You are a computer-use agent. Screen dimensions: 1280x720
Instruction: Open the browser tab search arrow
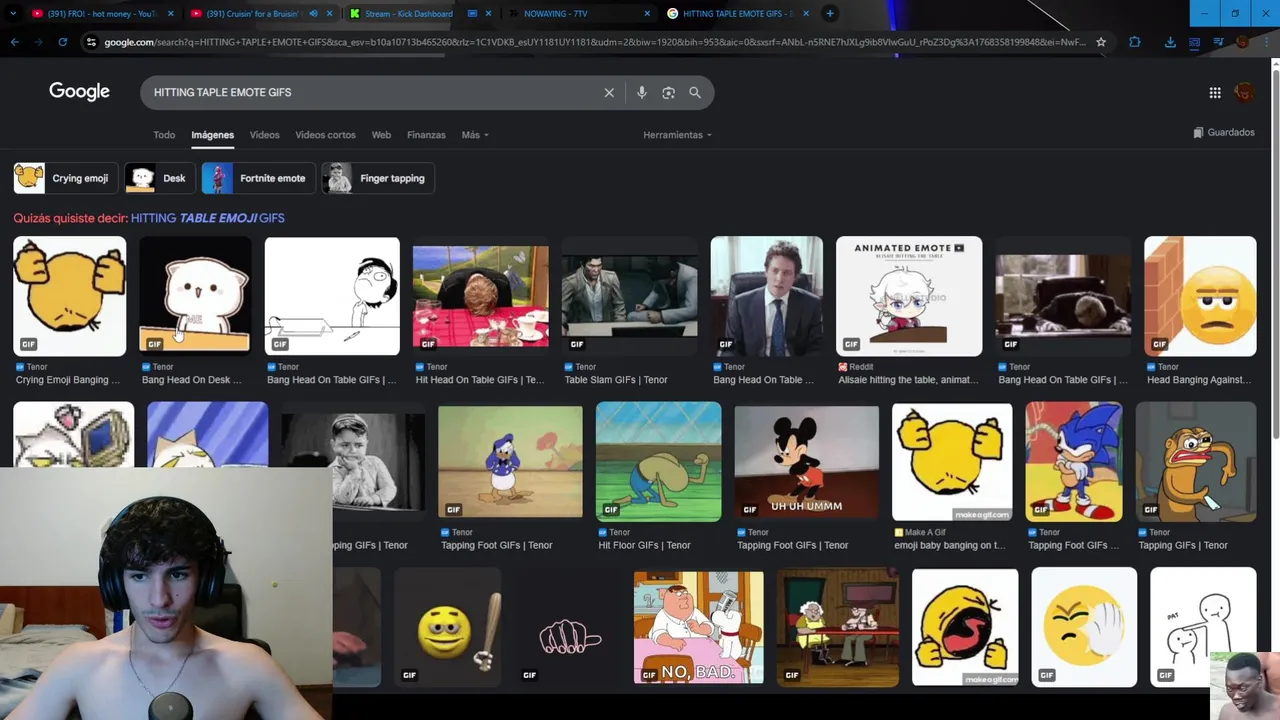tap(13, 13)
